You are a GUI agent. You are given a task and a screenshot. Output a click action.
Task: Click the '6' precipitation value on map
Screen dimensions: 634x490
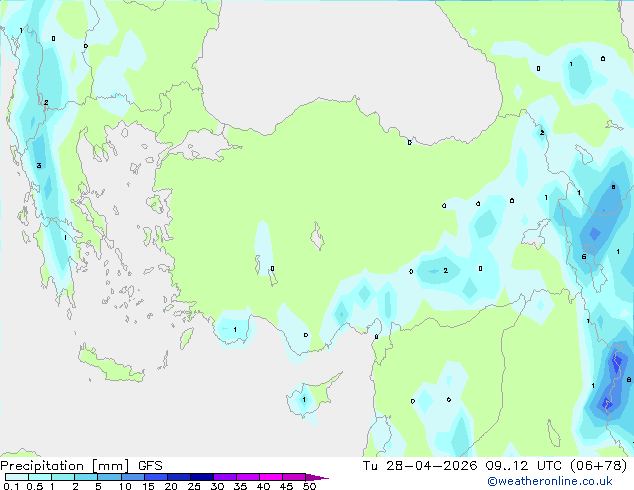(x=584, y=257)
